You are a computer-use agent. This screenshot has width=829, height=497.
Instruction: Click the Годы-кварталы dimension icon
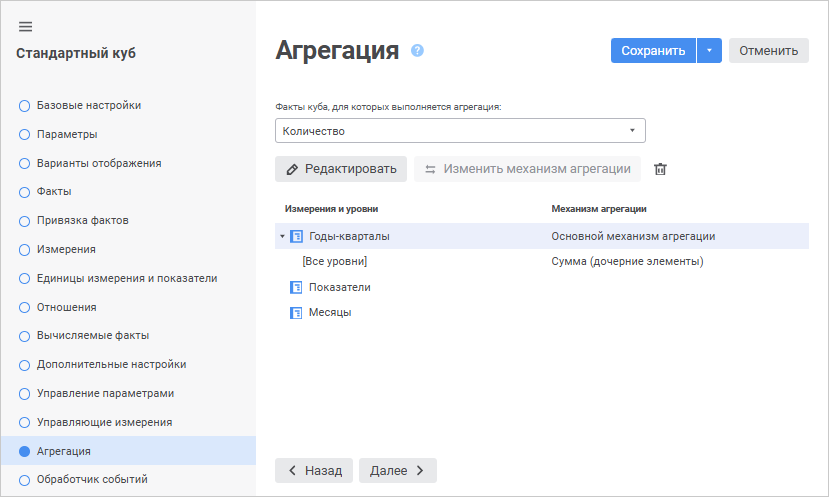(x=296, y=237)
